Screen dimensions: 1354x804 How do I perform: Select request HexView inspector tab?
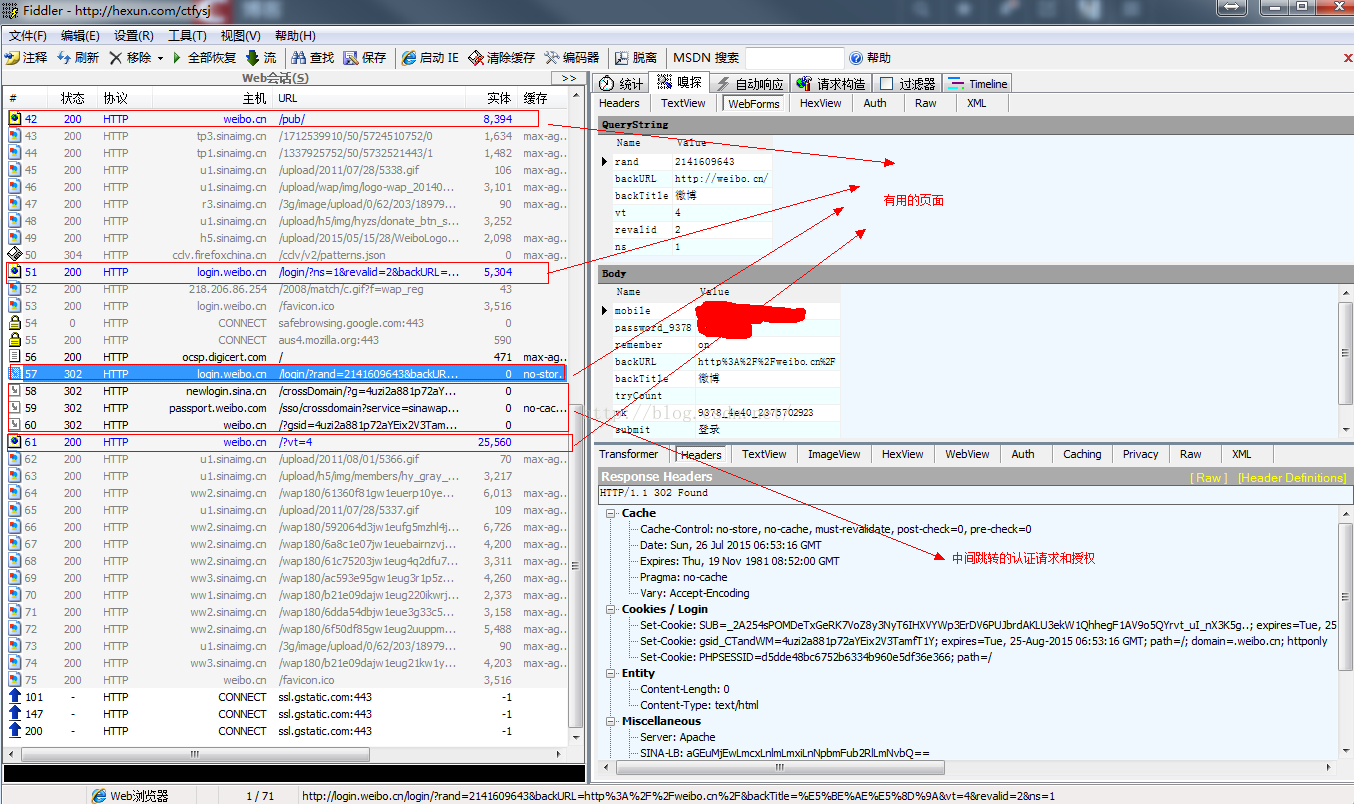[x=820, y=103]
